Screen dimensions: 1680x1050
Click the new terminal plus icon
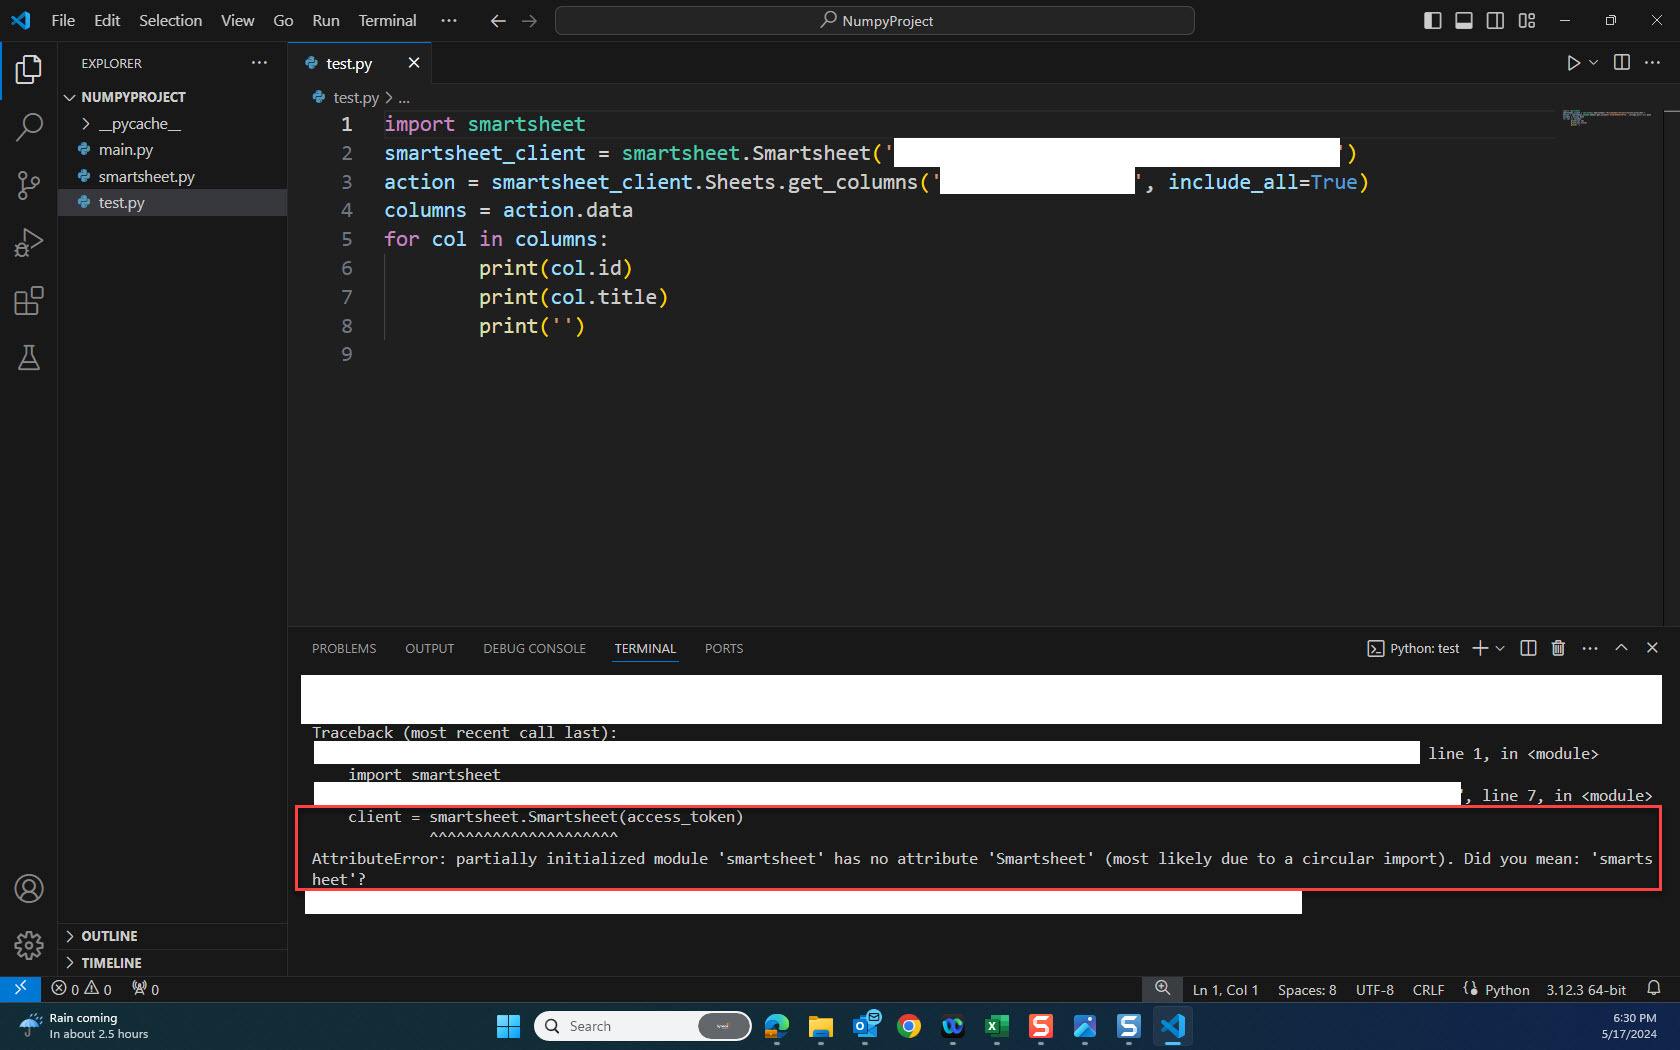point(1481,648)
